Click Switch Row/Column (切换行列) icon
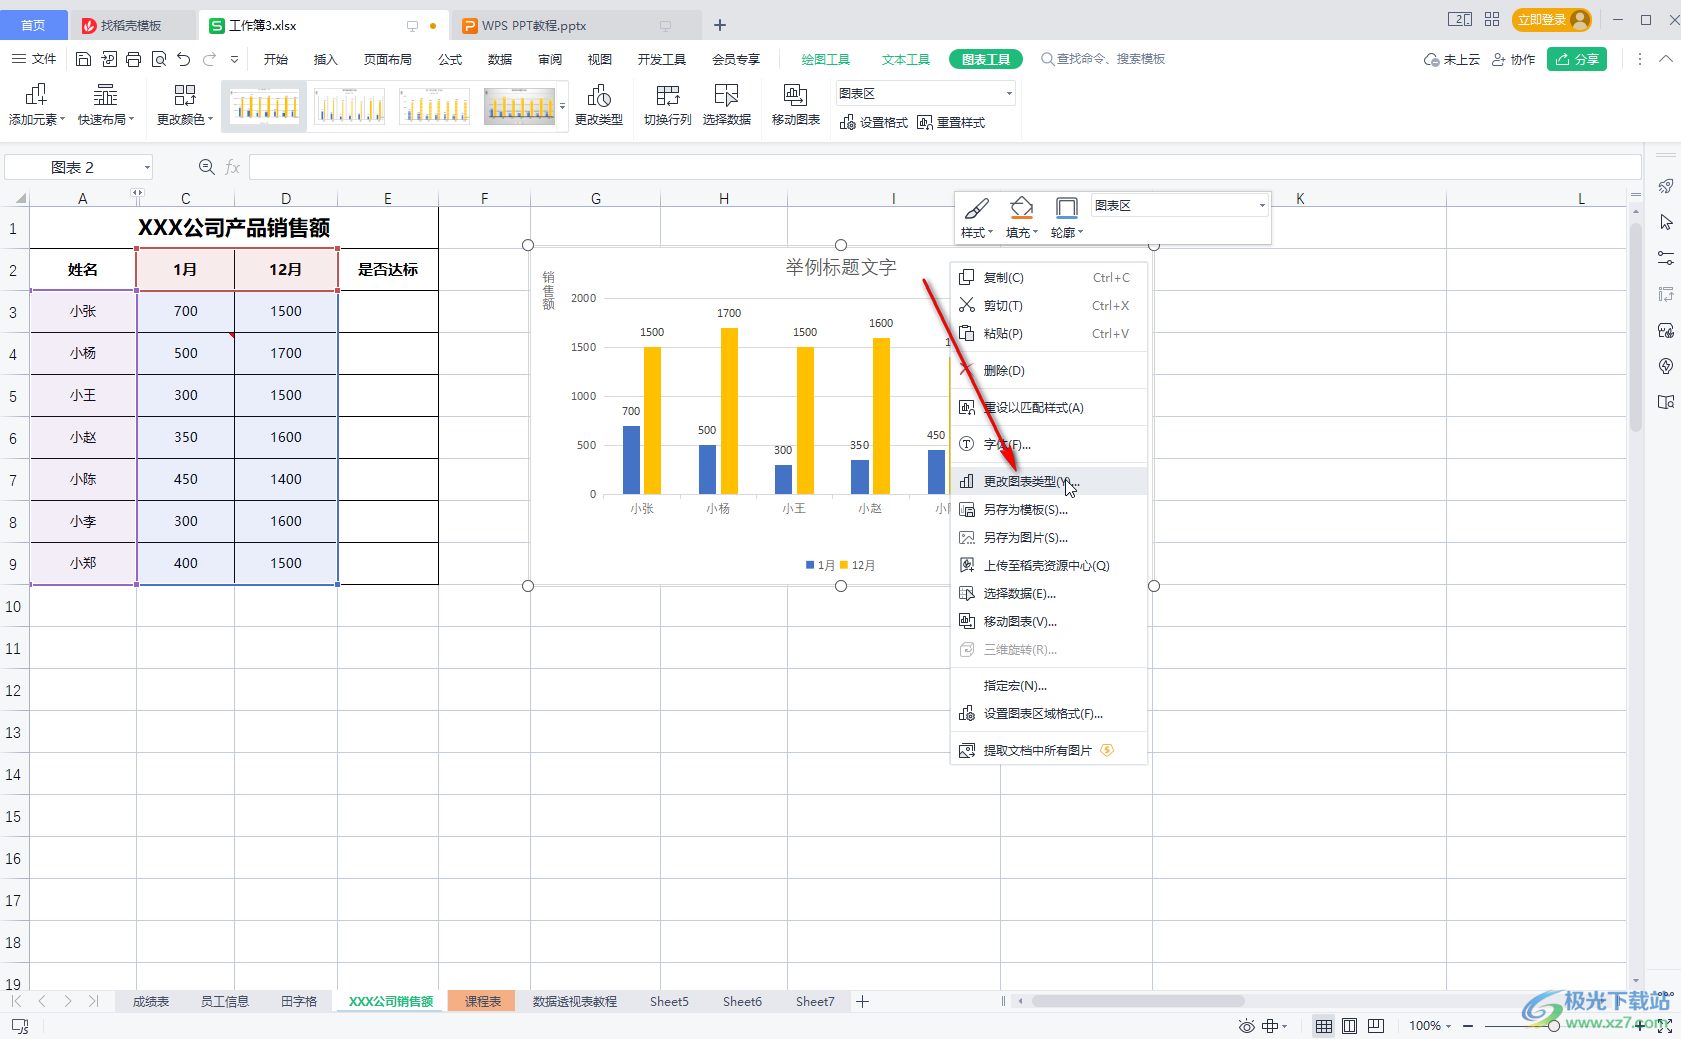 (x=668, y=105)
